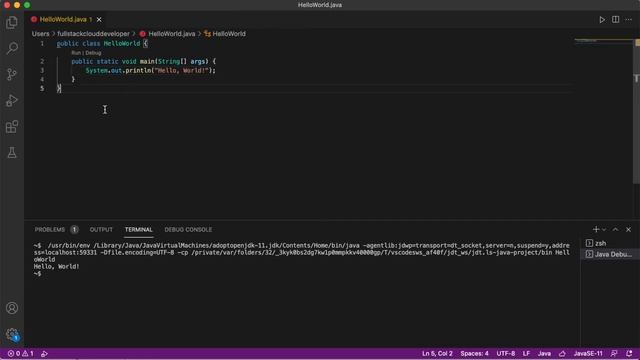
Task: Open the editor More Actions ellipsis
Action: pyautogui.click(x=628, y=20)
